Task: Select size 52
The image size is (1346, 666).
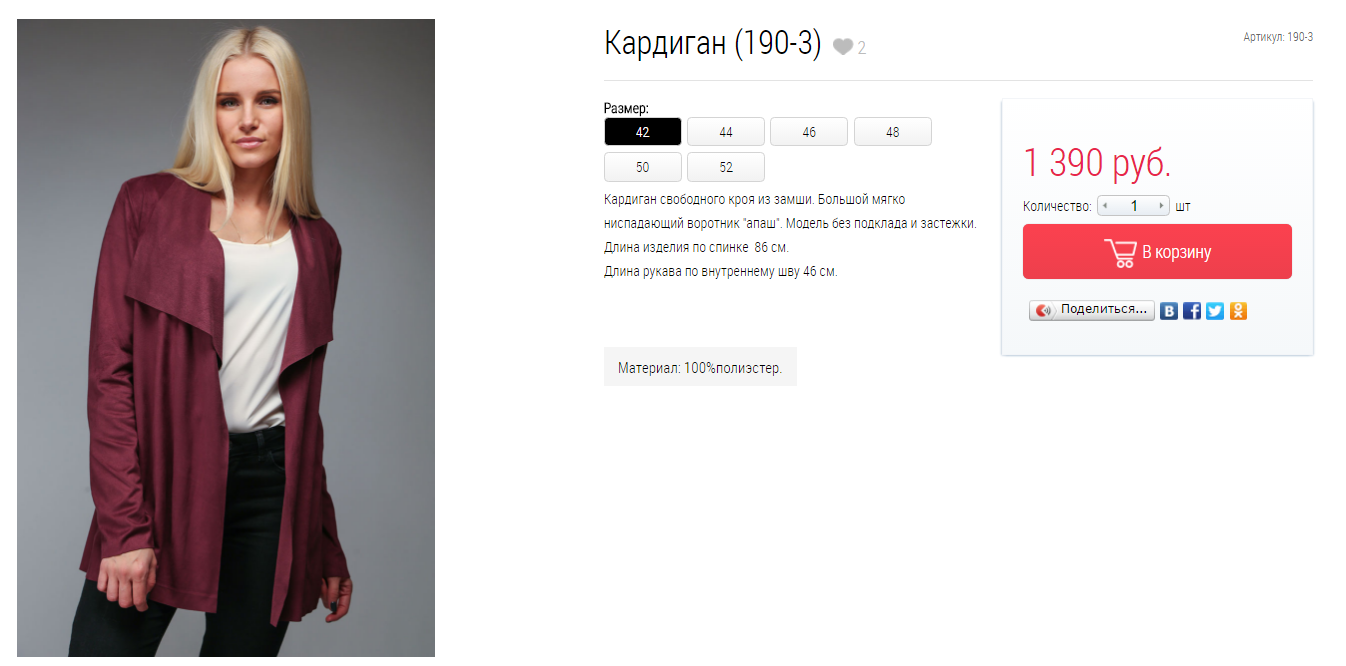Action: click(x=726, y=167)
